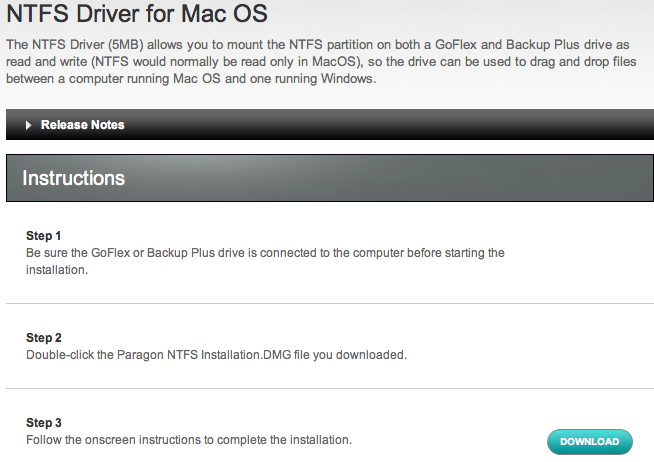
Task: Click the Paragon NTFS Installation.DMG instruction text
Action: coord(216,355)
